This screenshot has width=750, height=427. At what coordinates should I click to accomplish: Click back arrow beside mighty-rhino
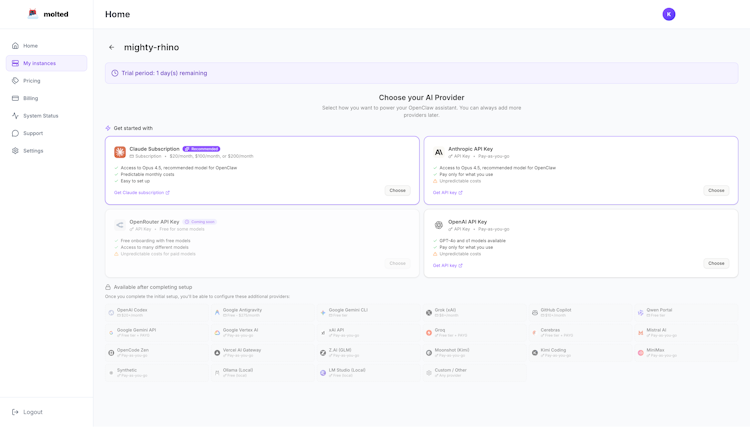click(111, 47)
